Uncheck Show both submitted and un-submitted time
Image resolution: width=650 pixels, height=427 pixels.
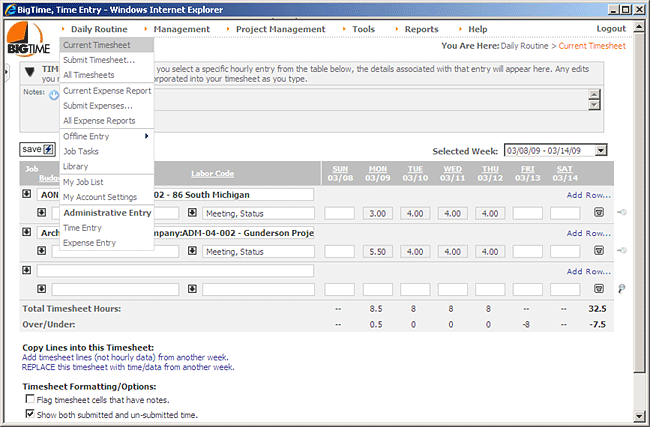coord(30,414)
